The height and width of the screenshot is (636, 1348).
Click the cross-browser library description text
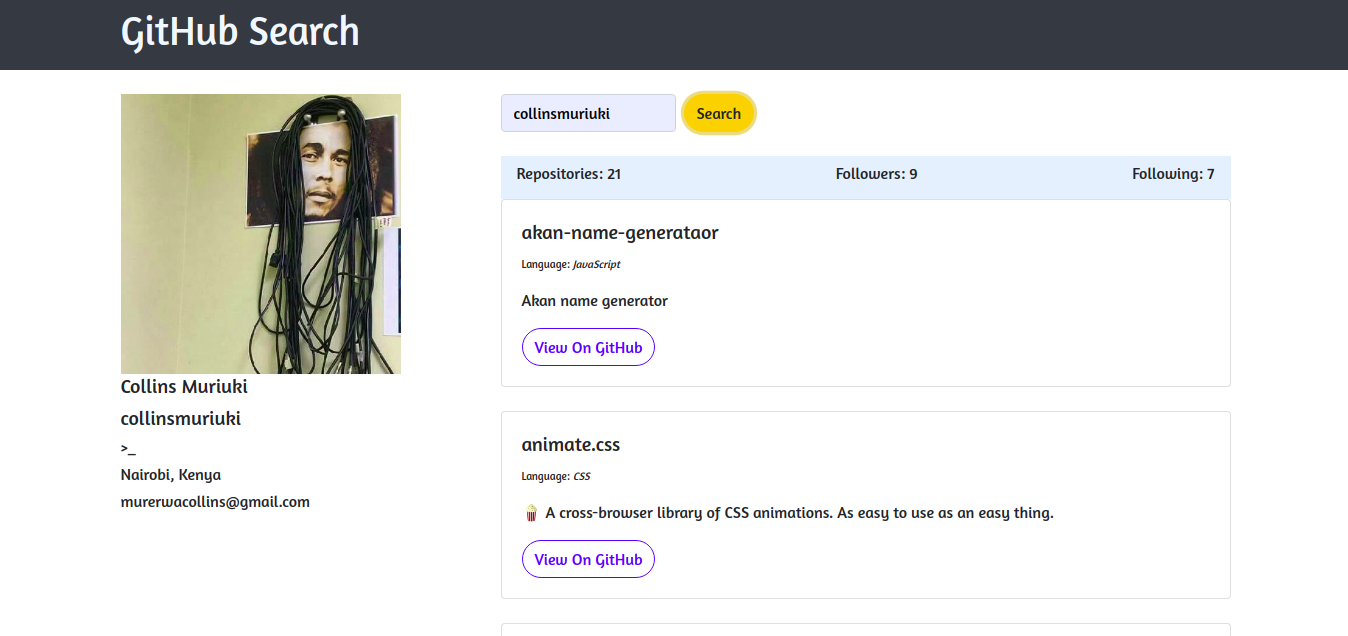tap(799, 513)
